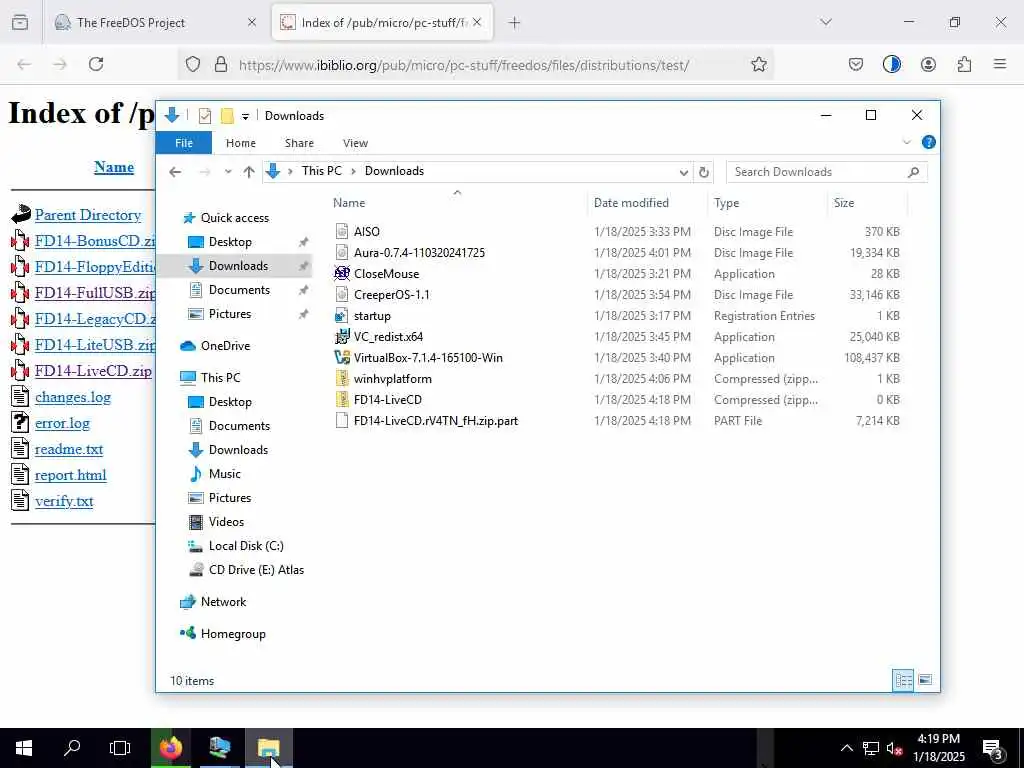This screenshot has width=1024, height=768.
Task: Select Quick access in navigation pane
Action: point(234,218)
